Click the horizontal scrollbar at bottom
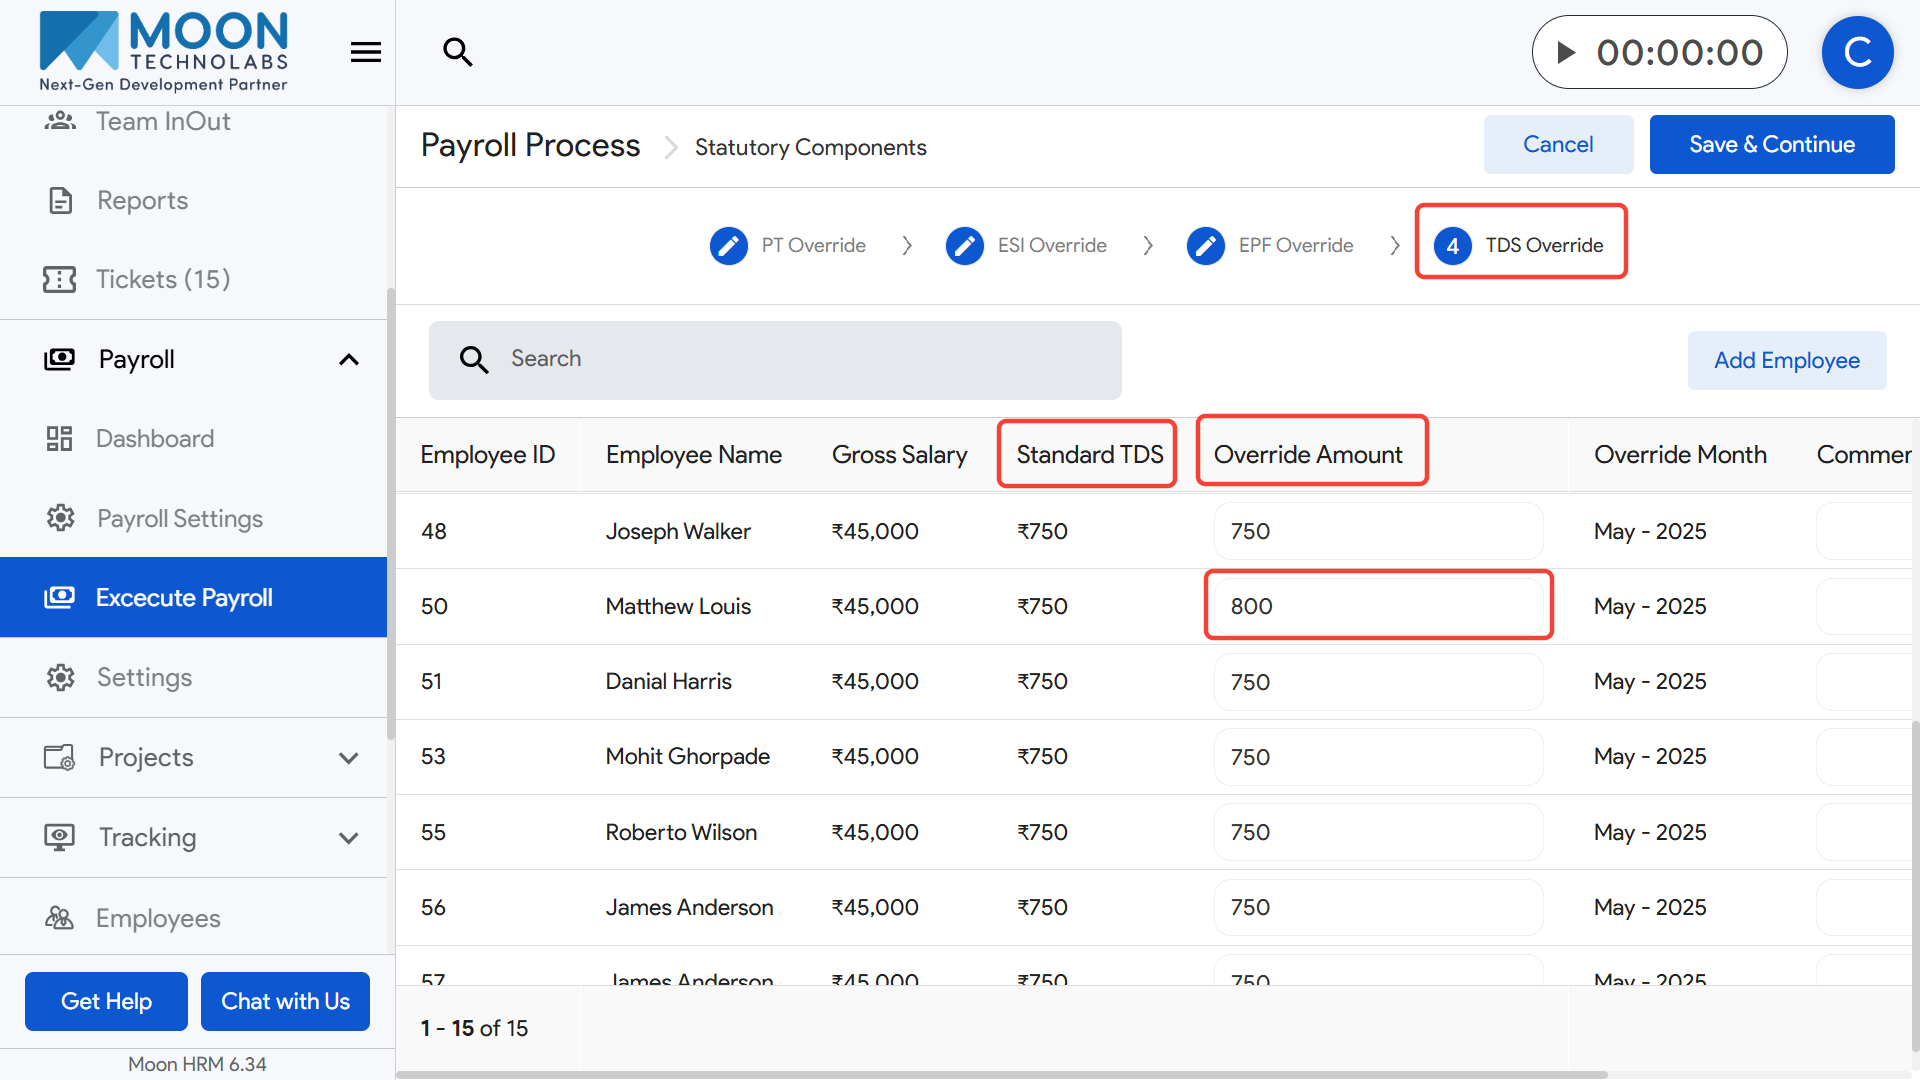Viewport: 1920px width, 1080px height. 1000,1074
